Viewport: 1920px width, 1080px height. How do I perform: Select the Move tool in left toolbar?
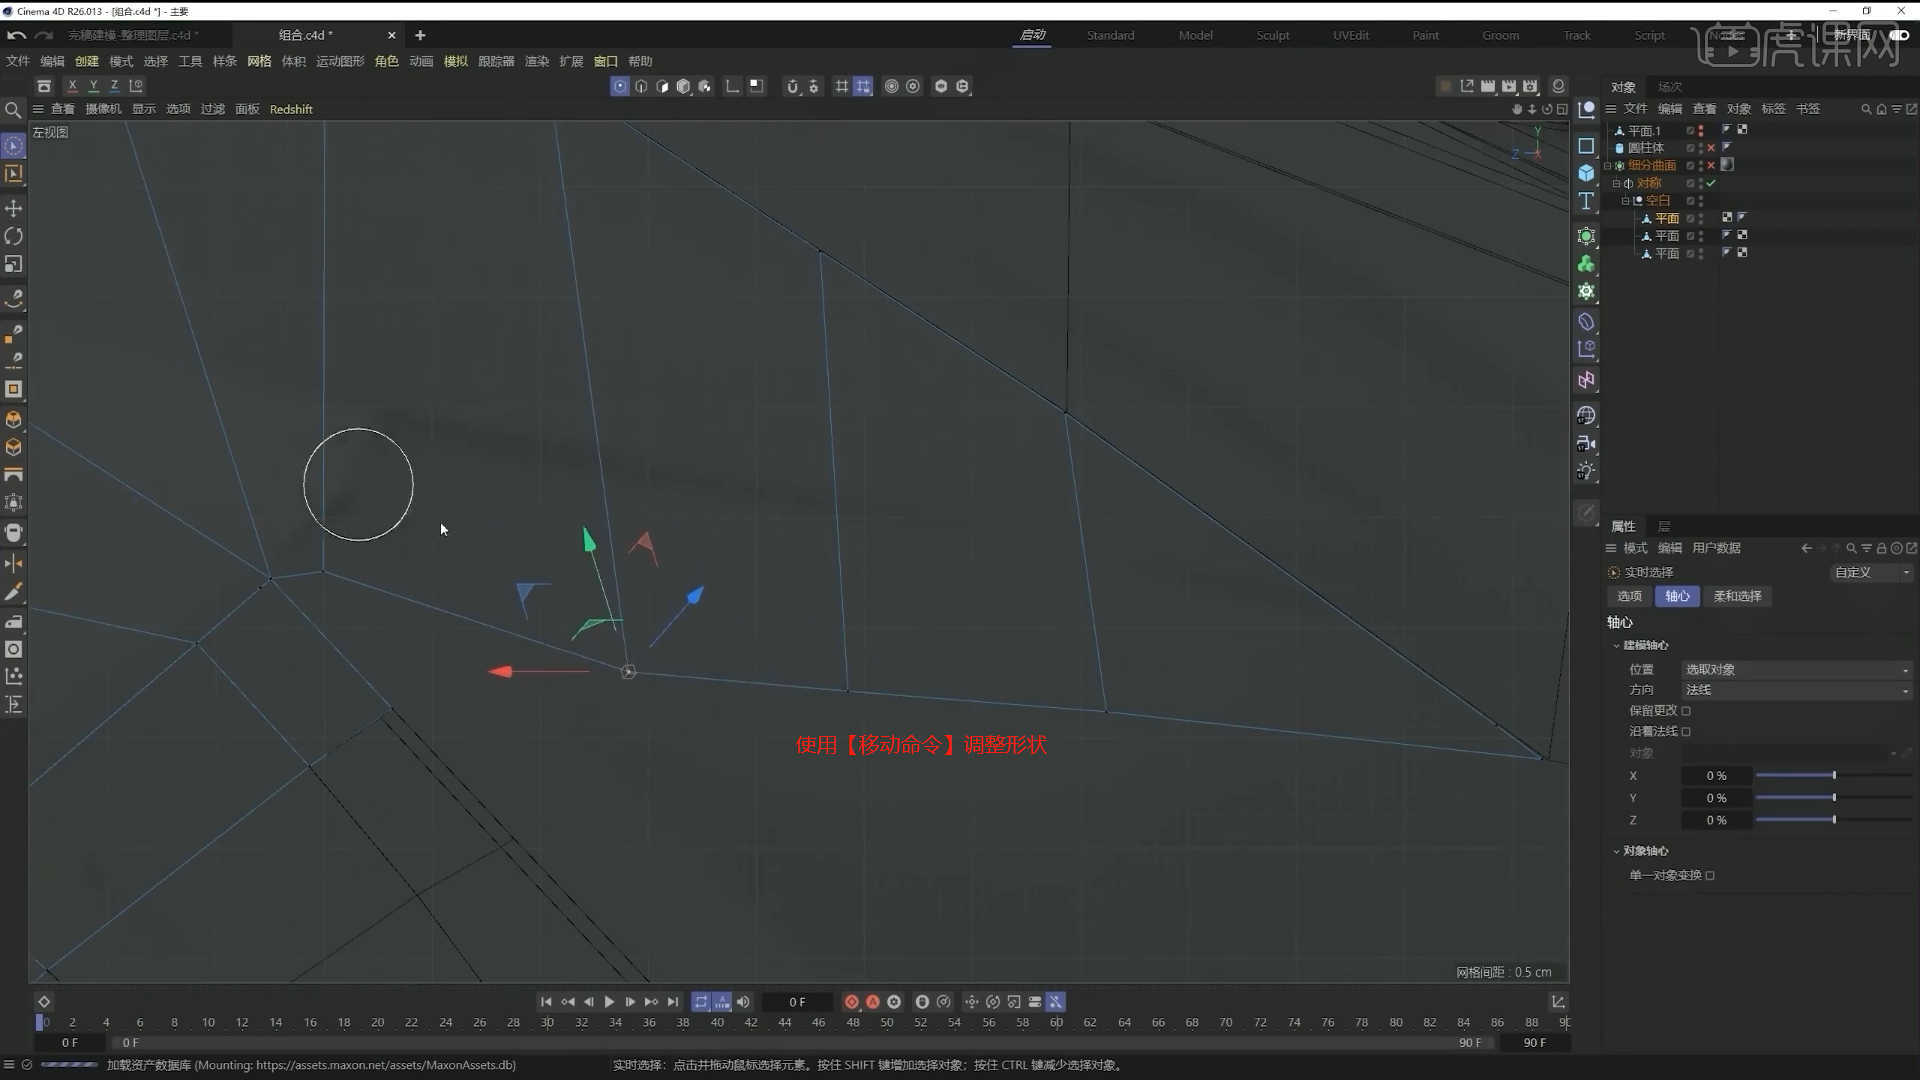(x=14, y=208)
